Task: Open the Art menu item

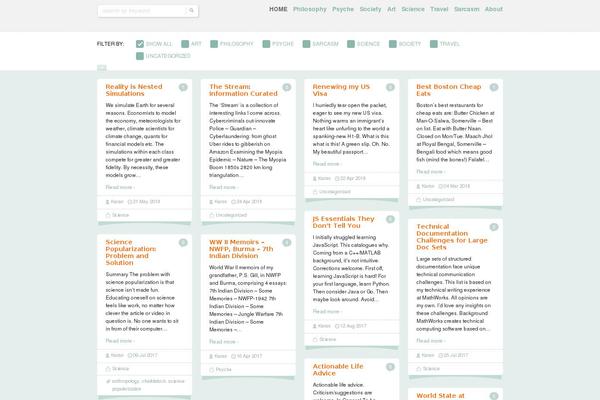Action: coord(391,9)
